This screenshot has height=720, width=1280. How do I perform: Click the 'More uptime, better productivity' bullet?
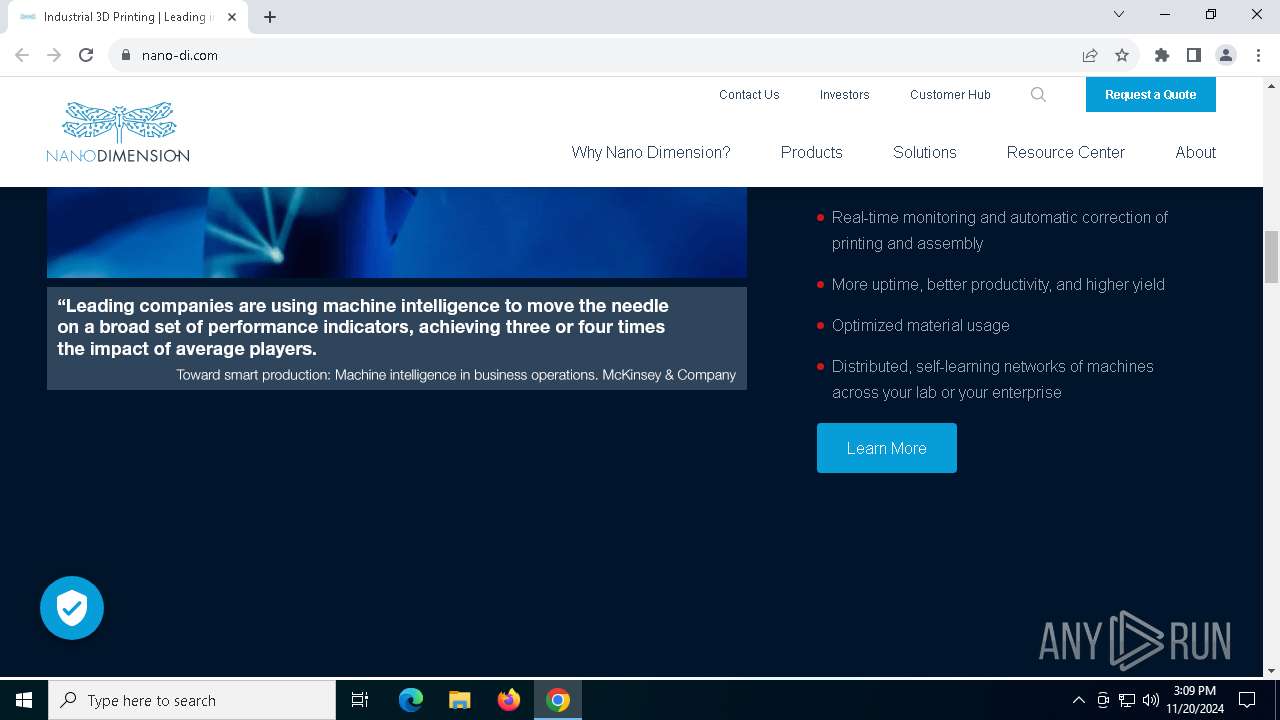(x=998, y=284)
